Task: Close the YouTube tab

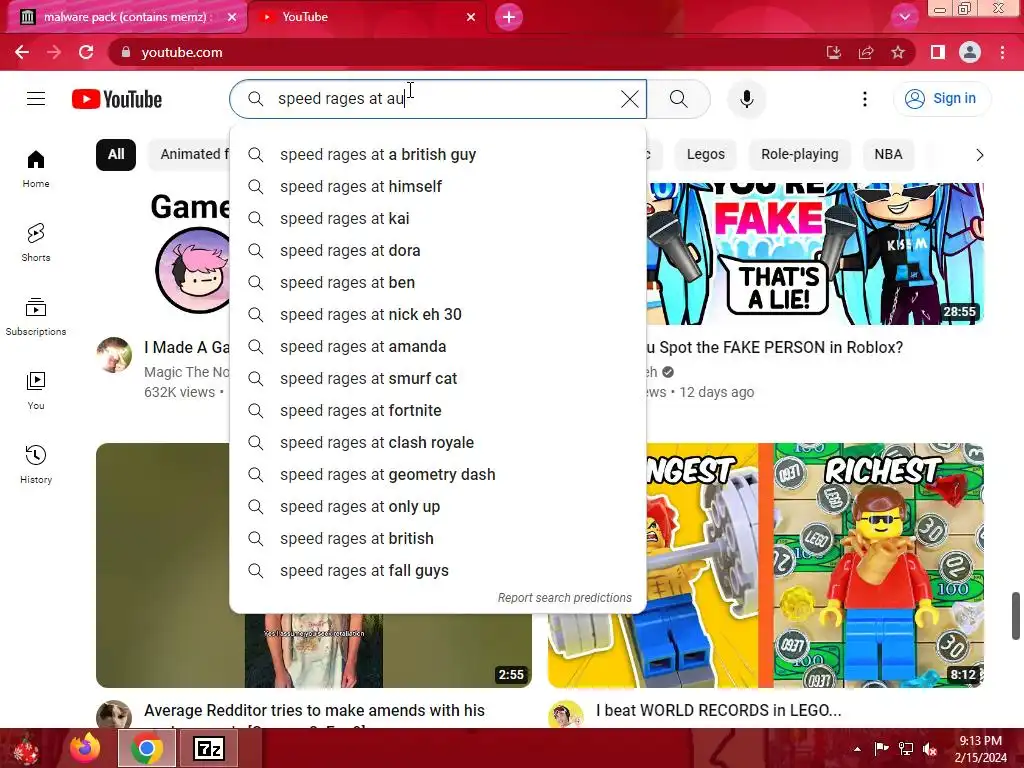Action: (x=471, y=17)
